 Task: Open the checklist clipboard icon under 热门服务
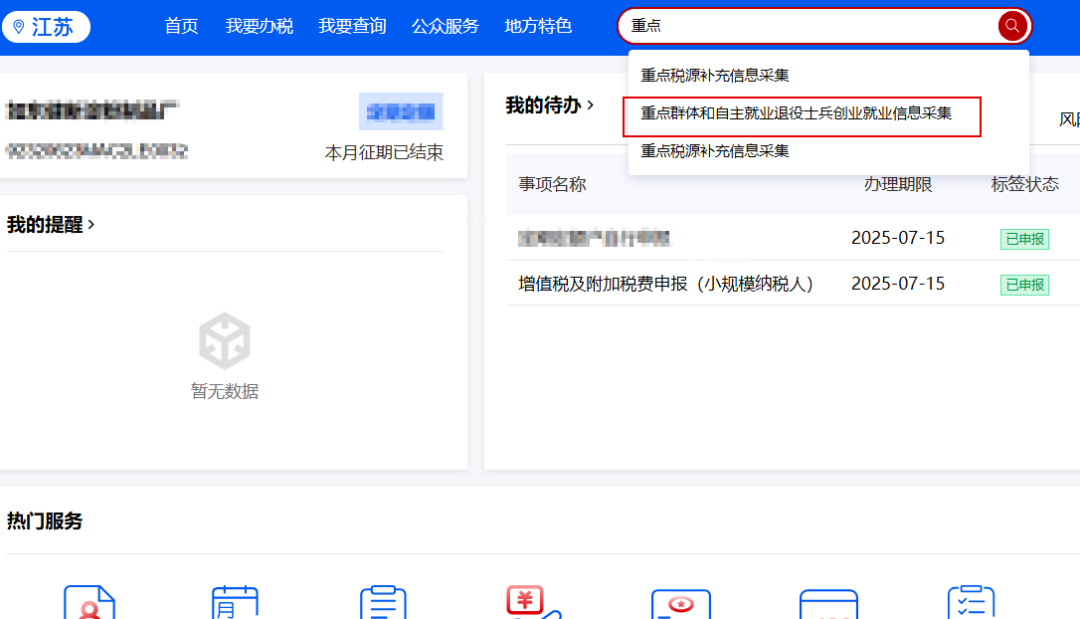(x=971, y=602)
